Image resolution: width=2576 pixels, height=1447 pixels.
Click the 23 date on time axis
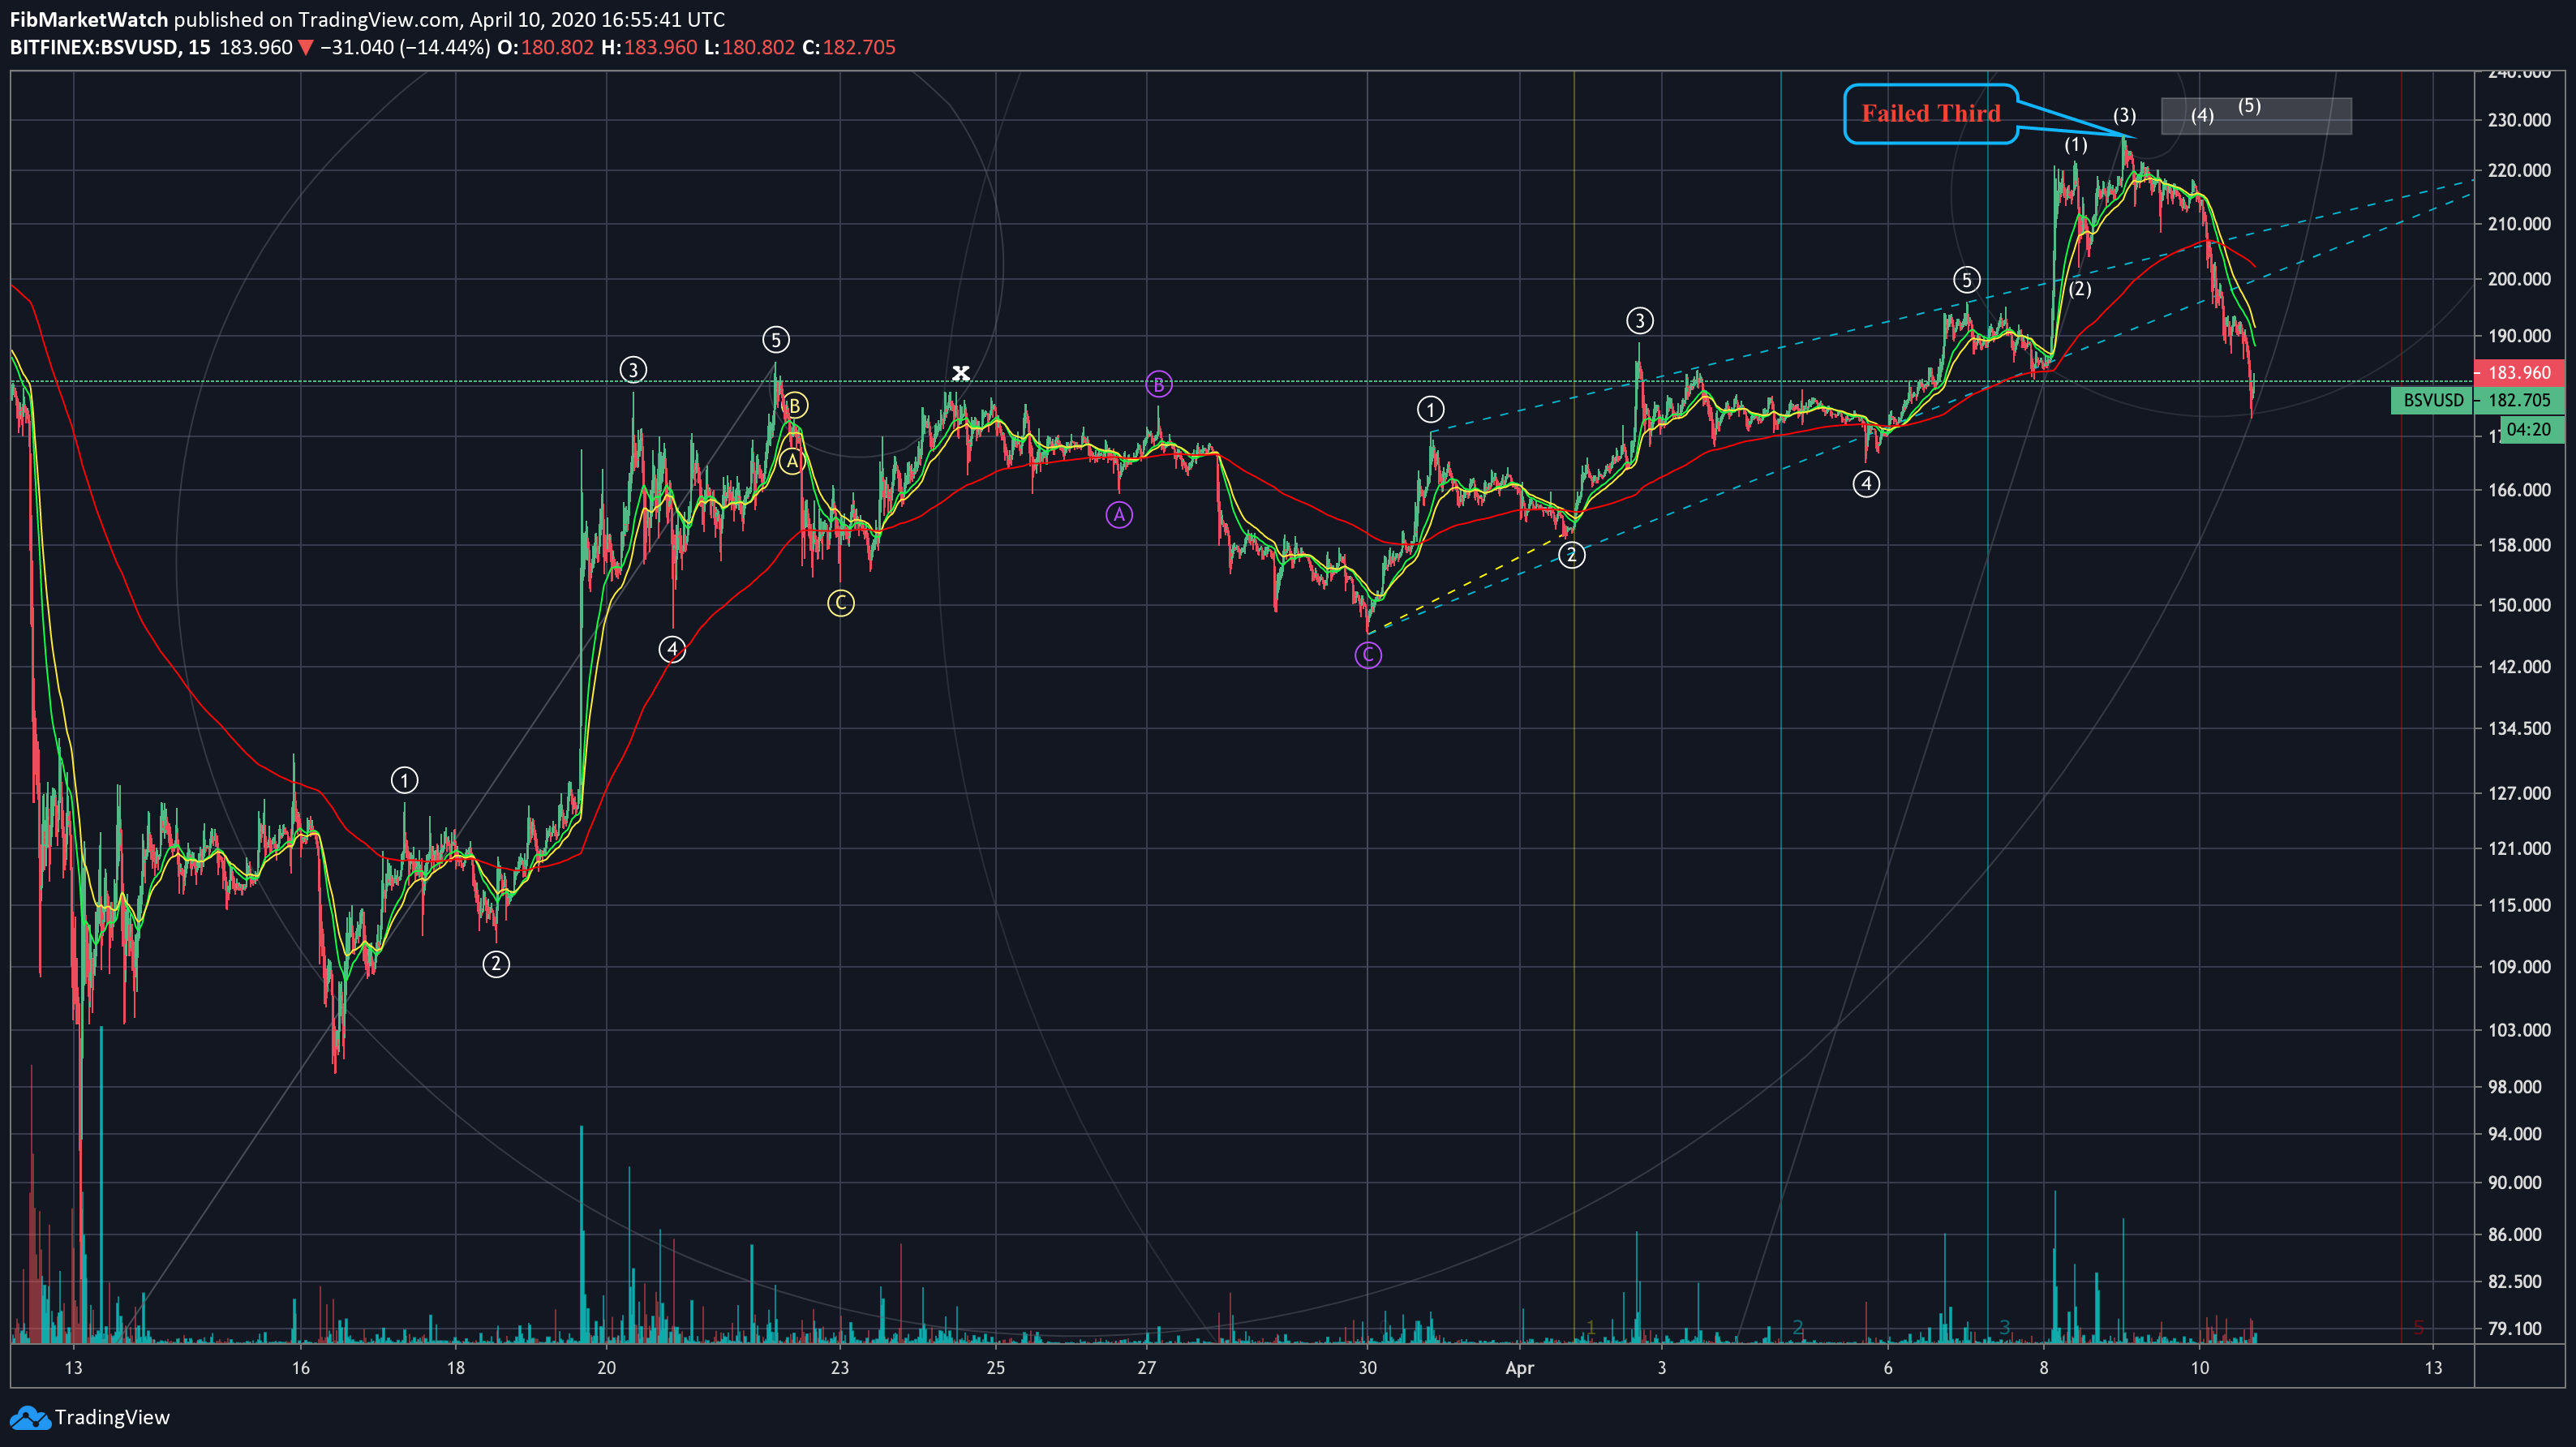tap(840, 1368)
